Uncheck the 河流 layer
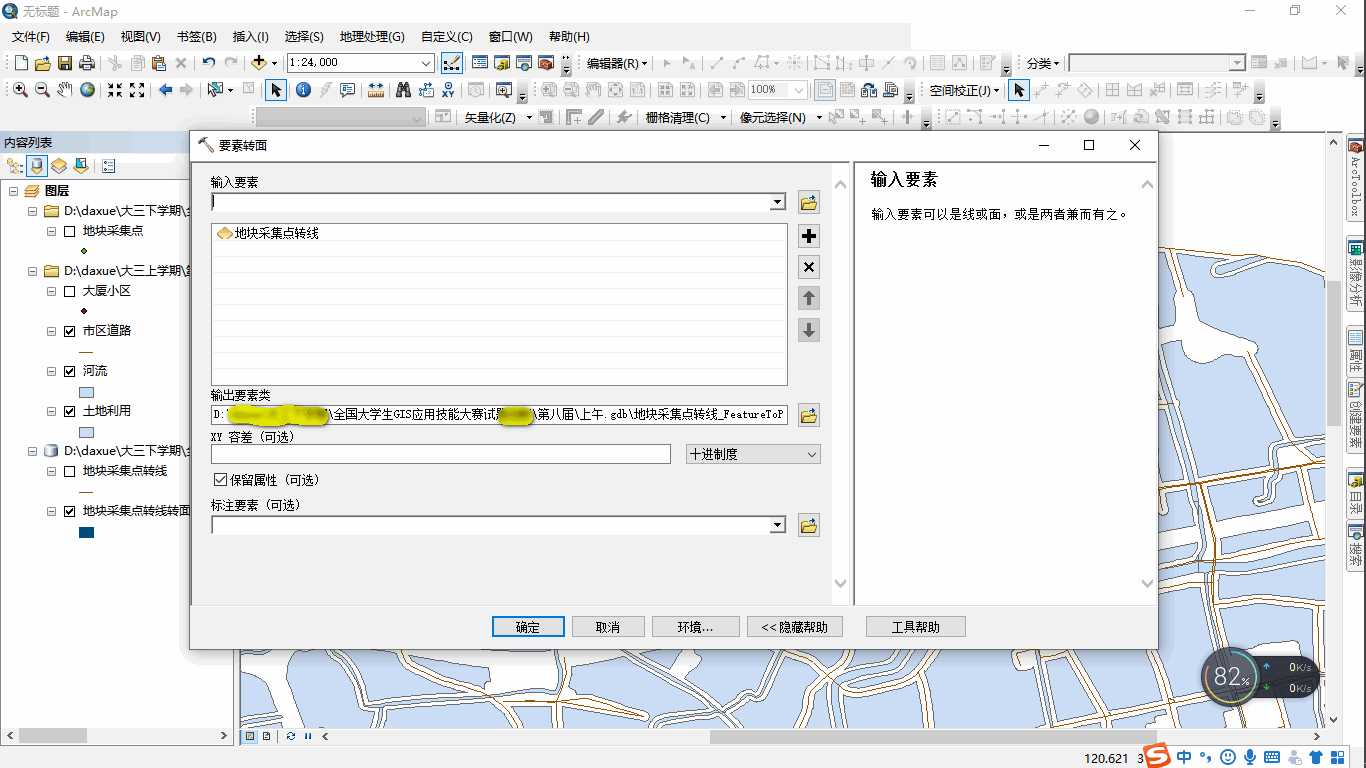This screenshot has width=1366, height=768. [x=69, y=371]
